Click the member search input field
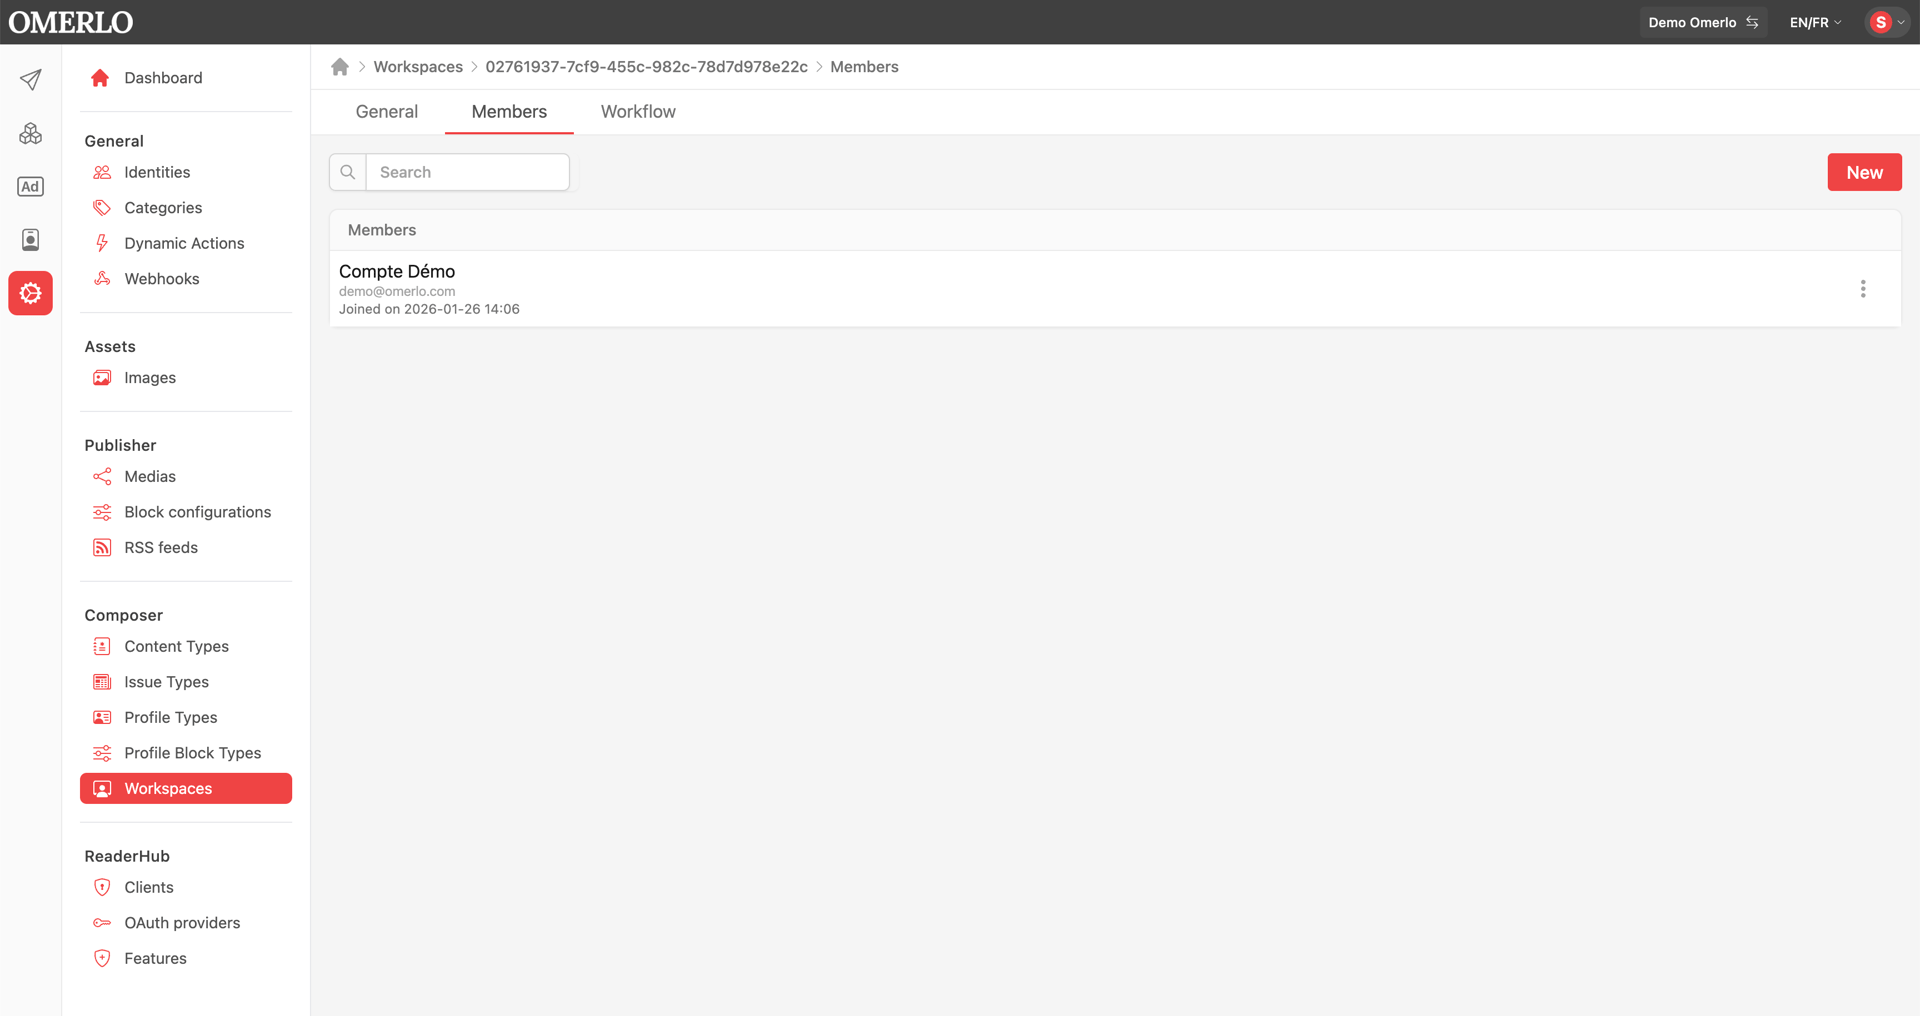The image size is (1920, 1016). point(468,172)
